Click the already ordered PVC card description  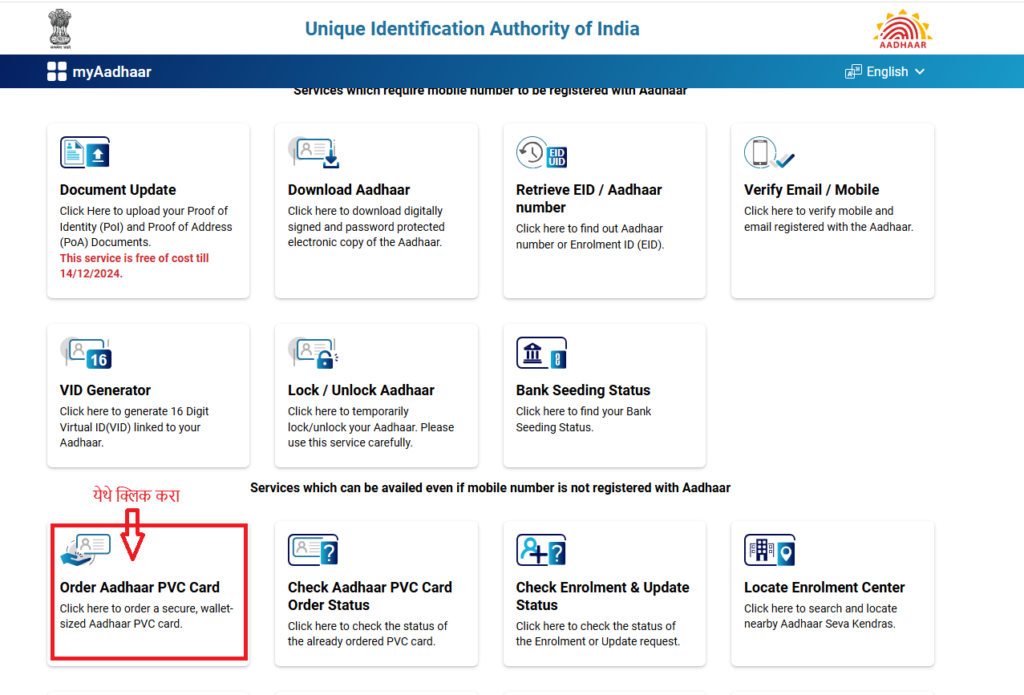point(368,634)
